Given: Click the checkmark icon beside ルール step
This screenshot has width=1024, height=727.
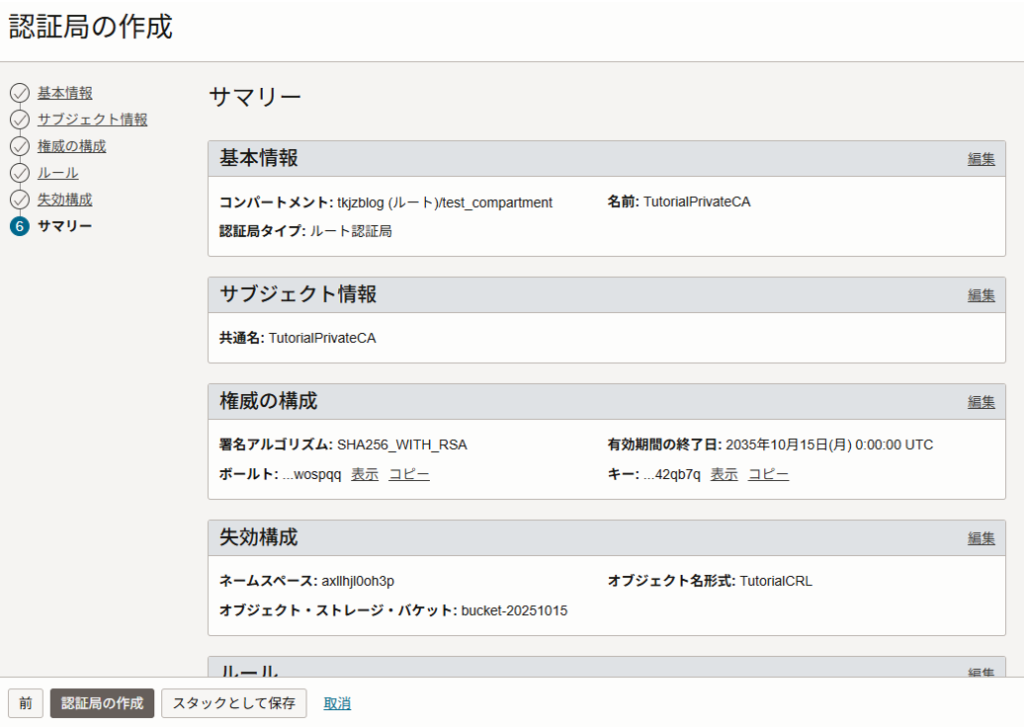Looking at the screenshot, I should tap(19, 173).
